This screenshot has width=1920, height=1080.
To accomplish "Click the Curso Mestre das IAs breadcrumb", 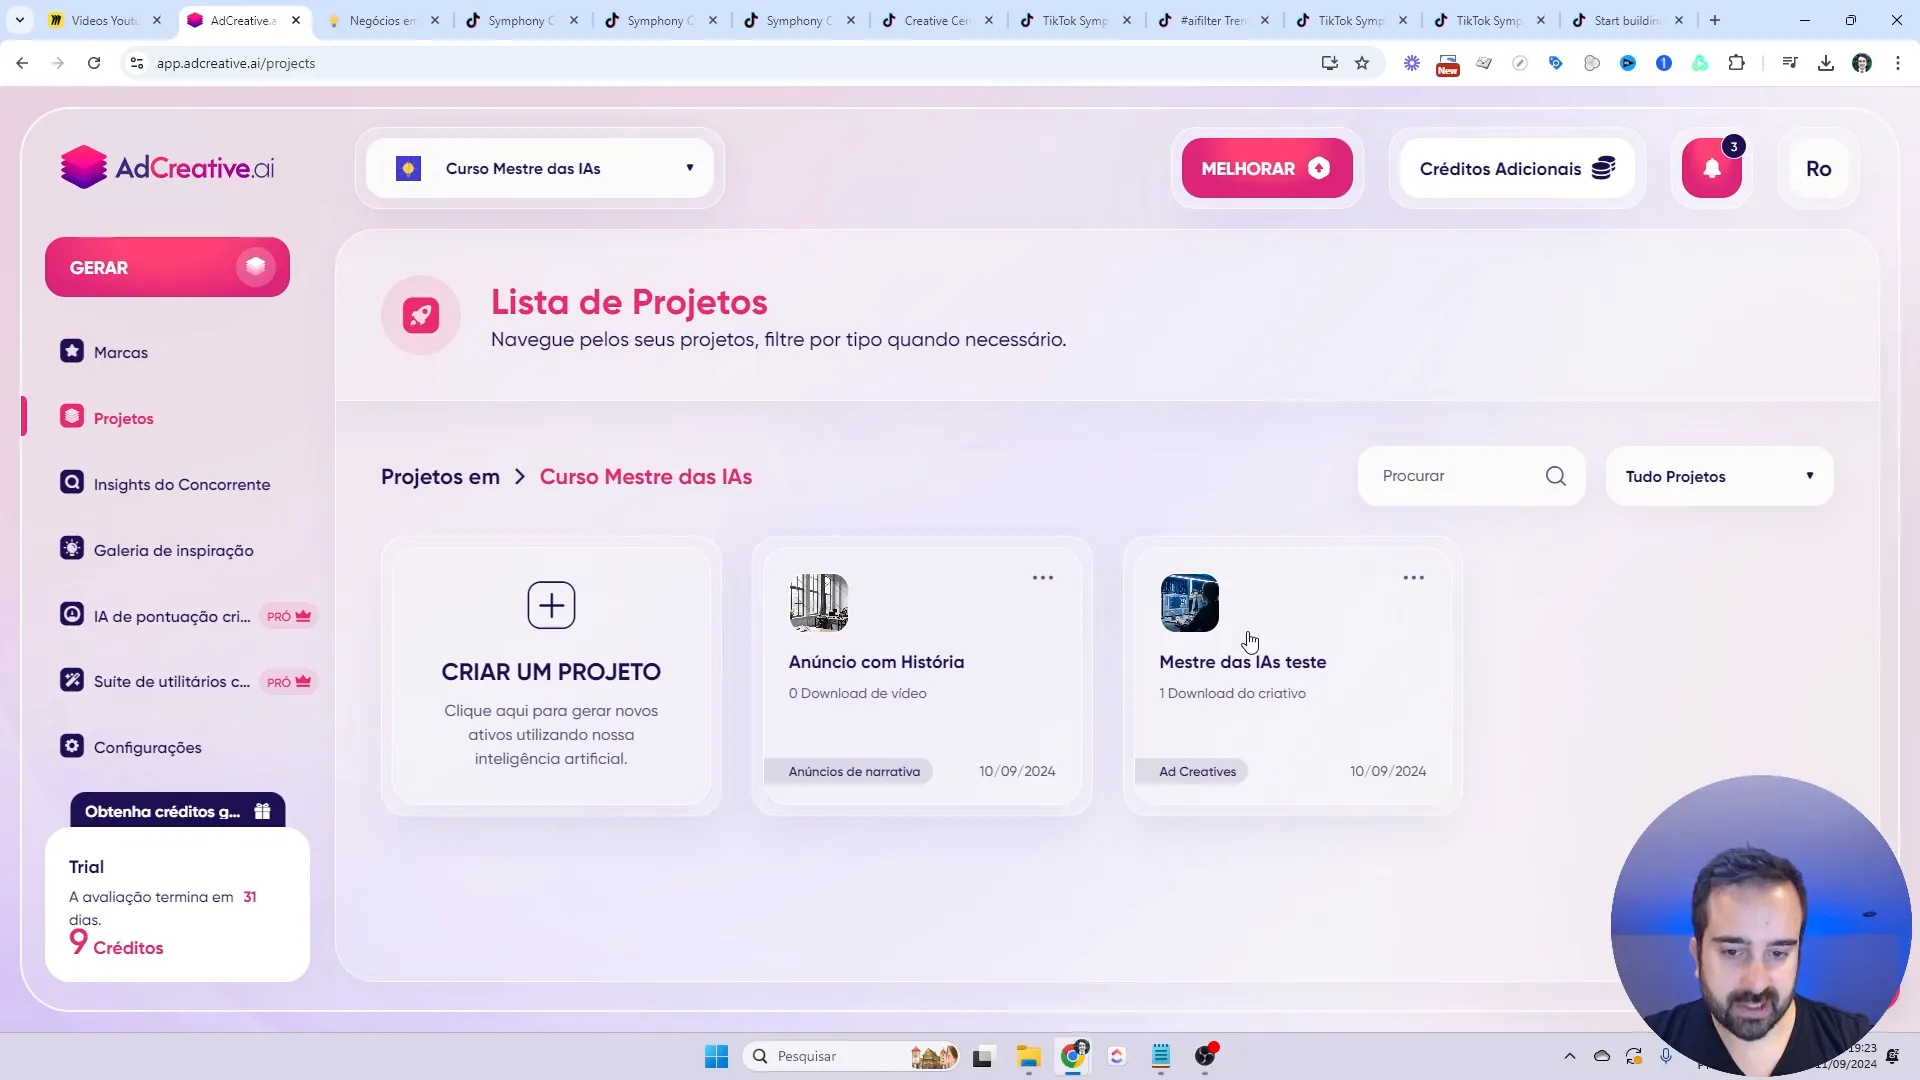I will click(646, 477).
